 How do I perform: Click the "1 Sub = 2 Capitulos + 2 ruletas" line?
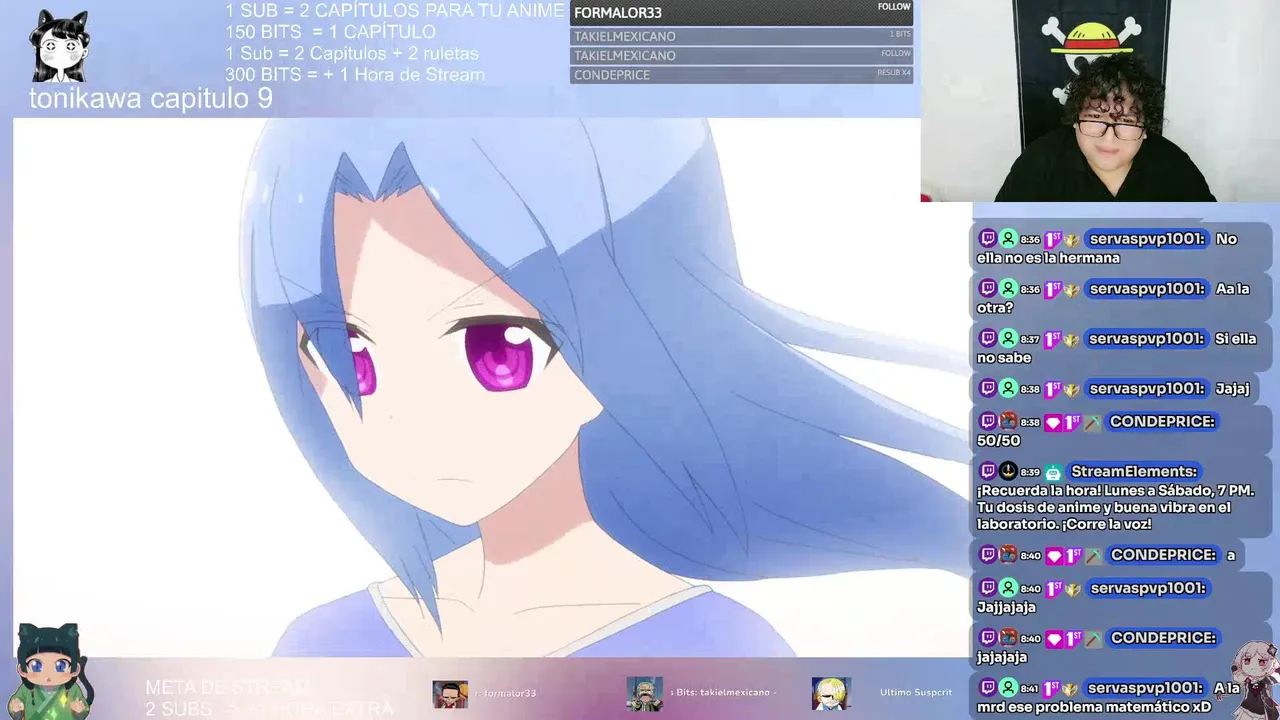(x=352, y=53)
